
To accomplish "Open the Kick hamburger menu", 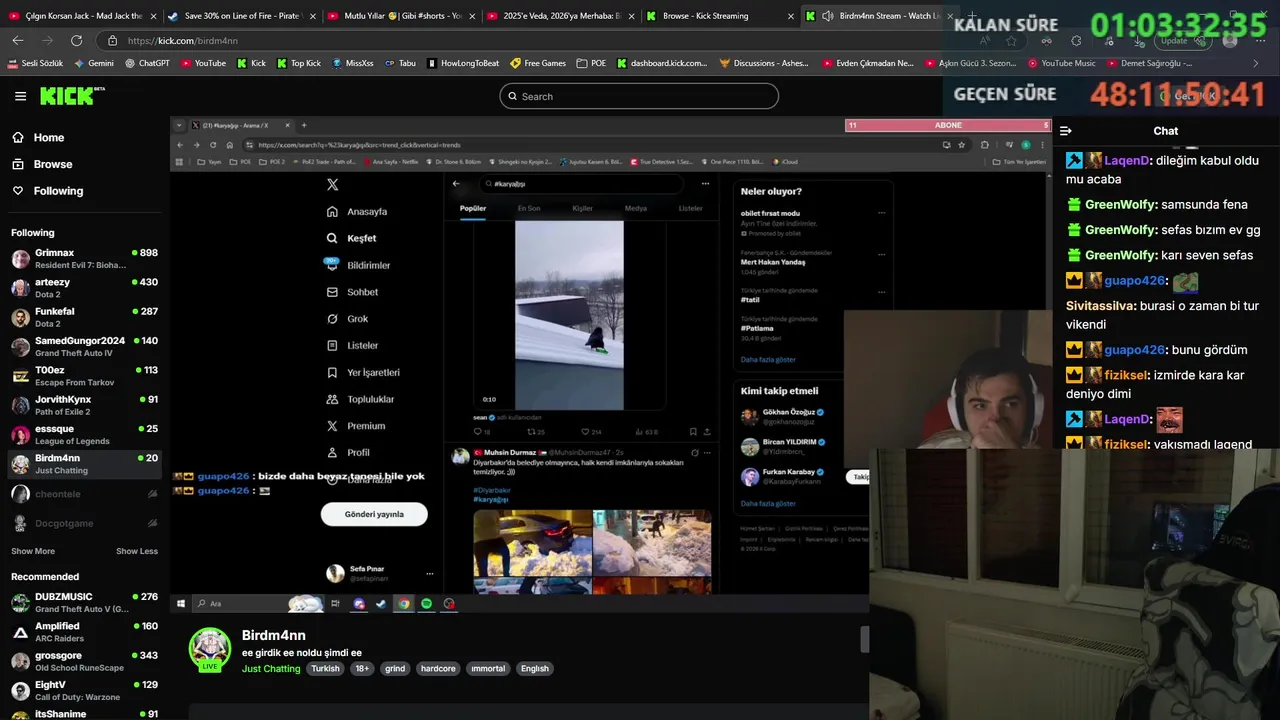I will (20, 96).
